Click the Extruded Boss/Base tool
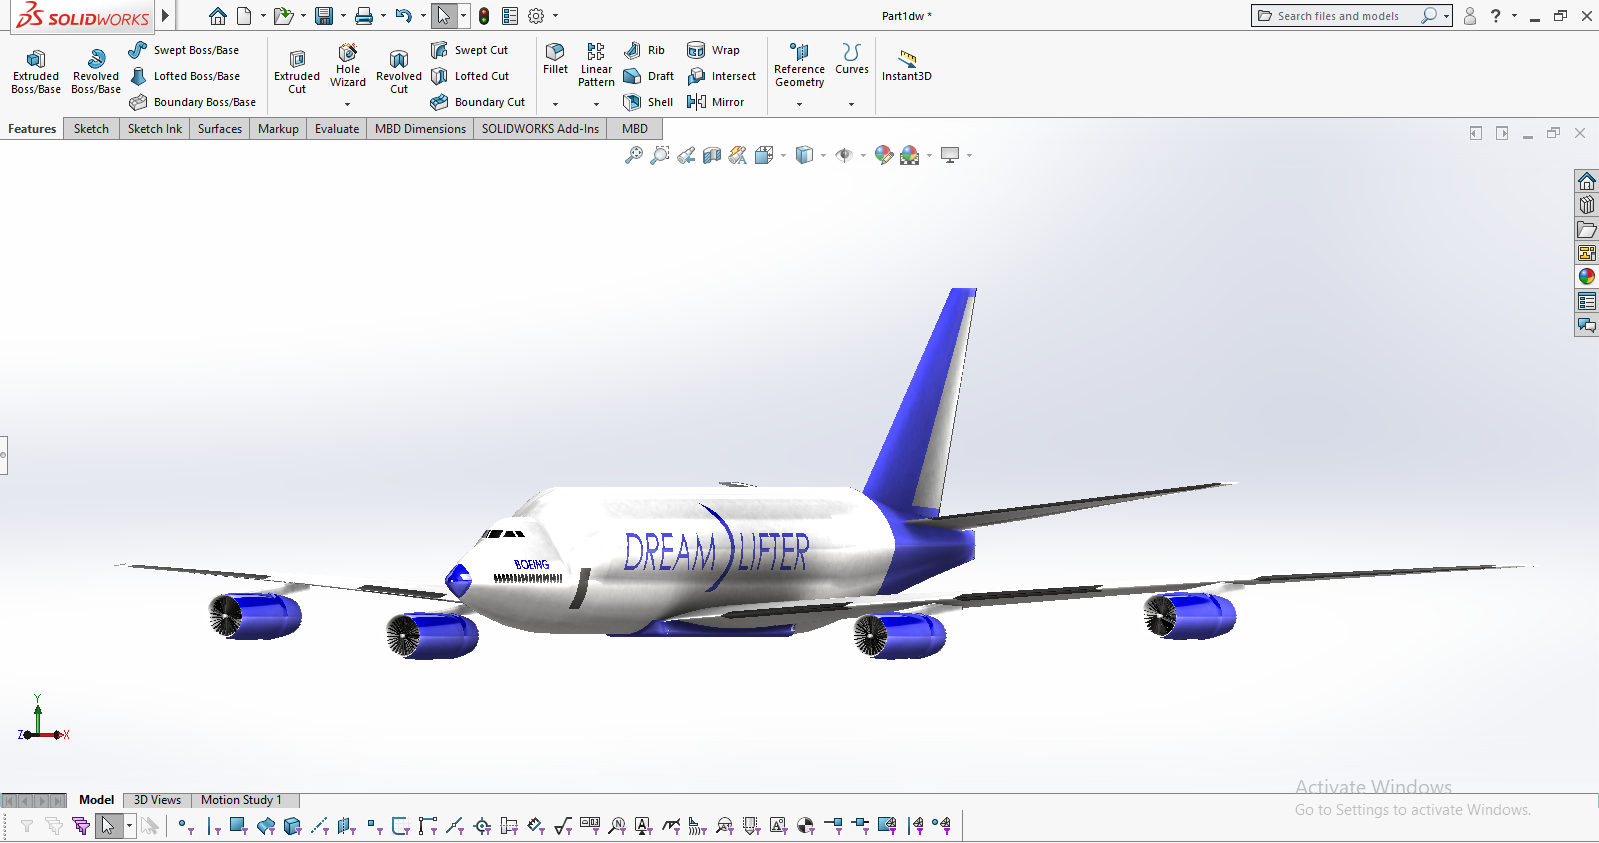 (x=36, y=70)
